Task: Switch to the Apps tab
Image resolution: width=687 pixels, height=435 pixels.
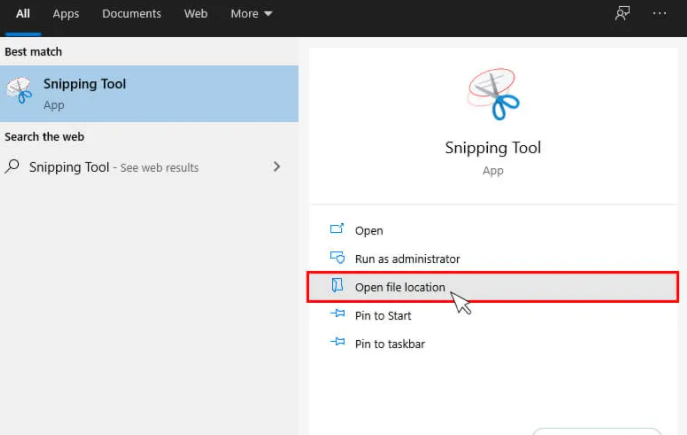Action: pos(66,14)
